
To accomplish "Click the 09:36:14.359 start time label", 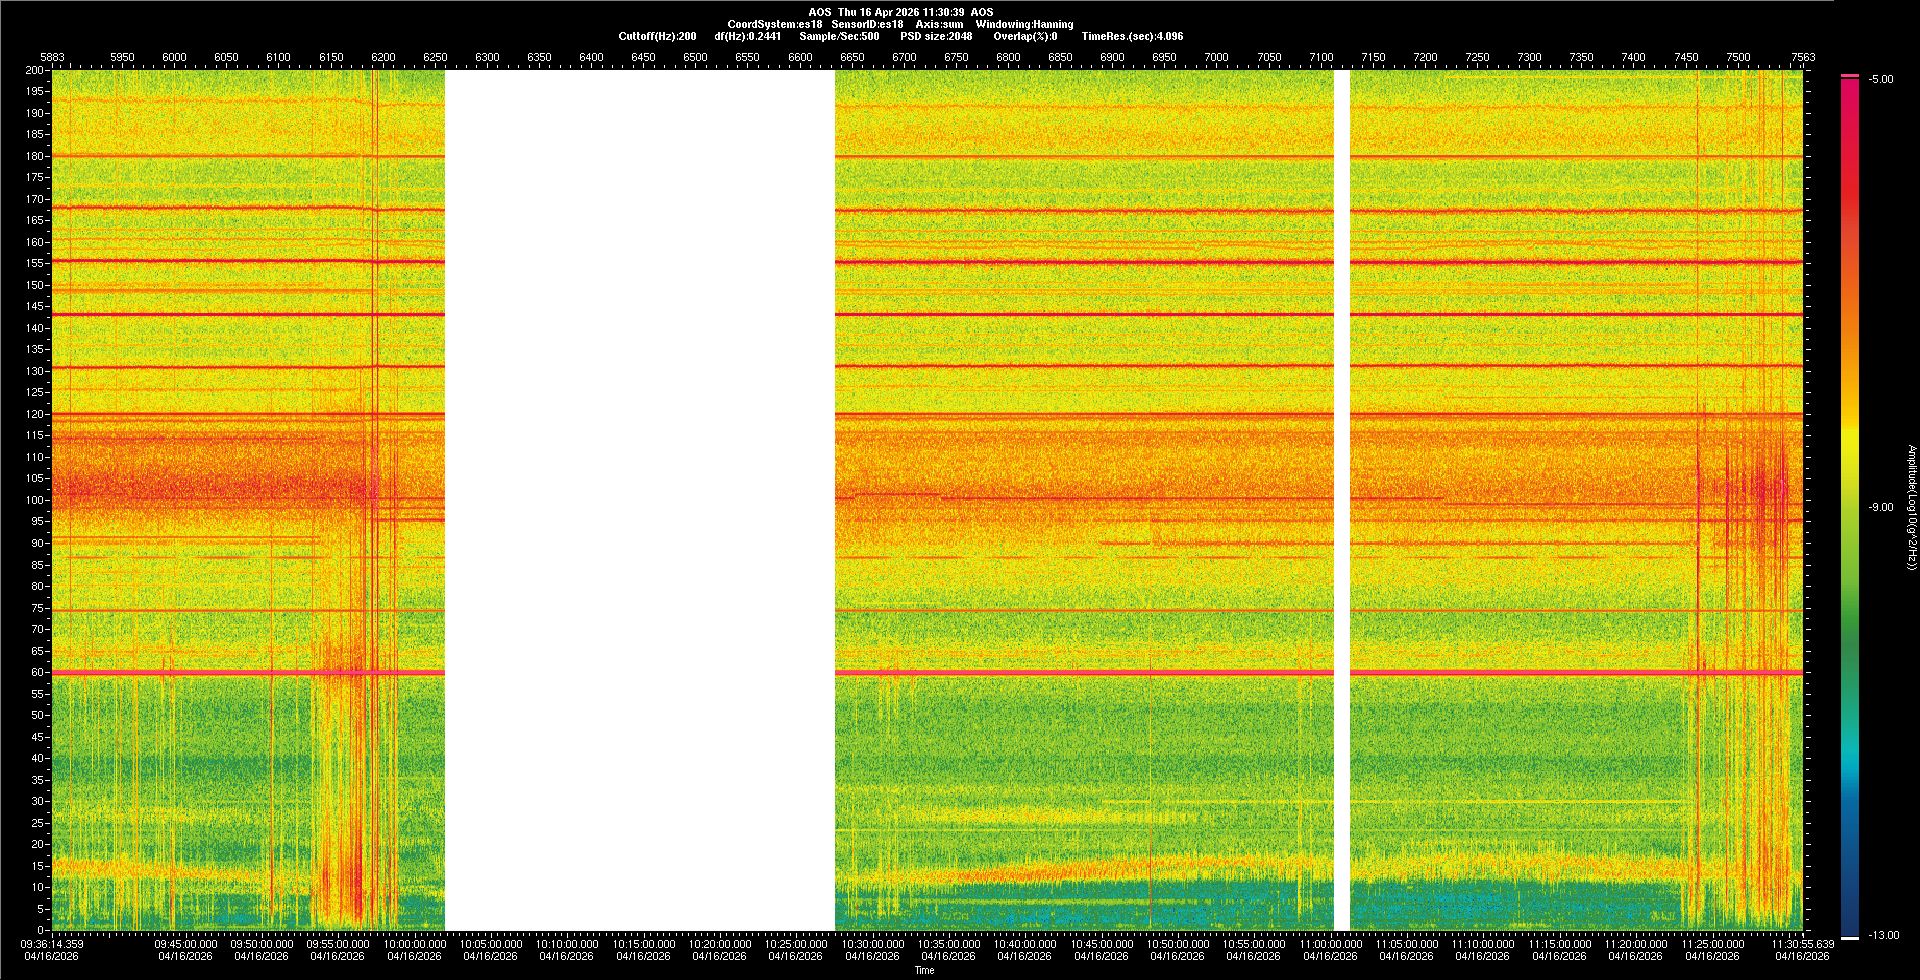I will click(x=52, y=944).
